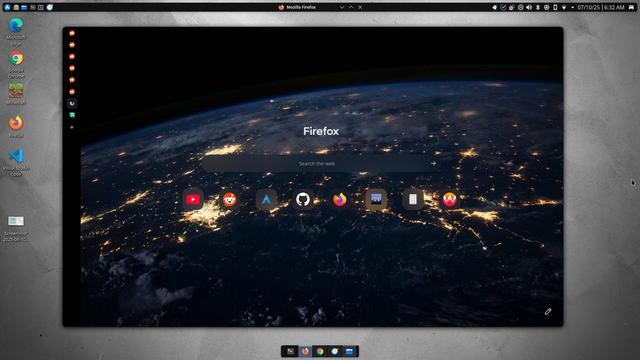
Task: Click the Firefox heading on new tab page
Action: pyautogui.click(x=321, y=131)
